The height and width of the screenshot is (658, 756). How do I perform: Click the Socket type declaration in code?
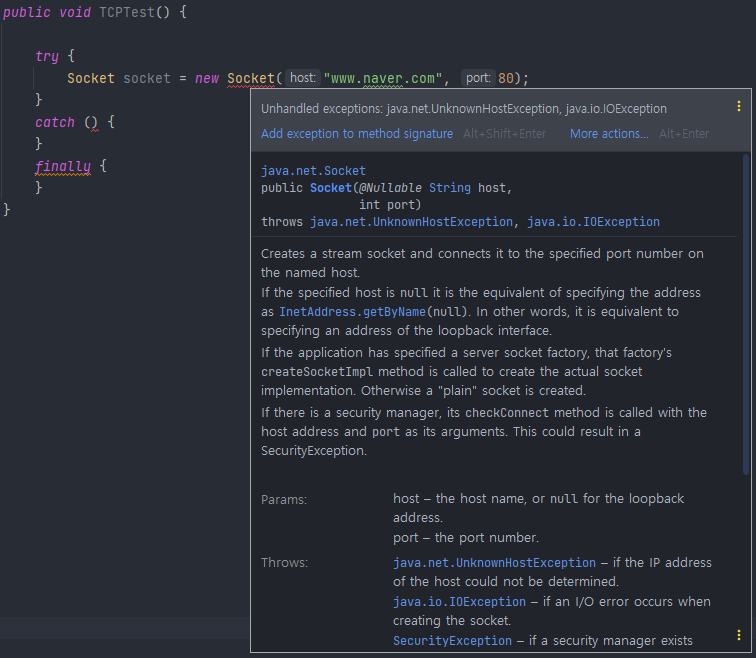91,78
